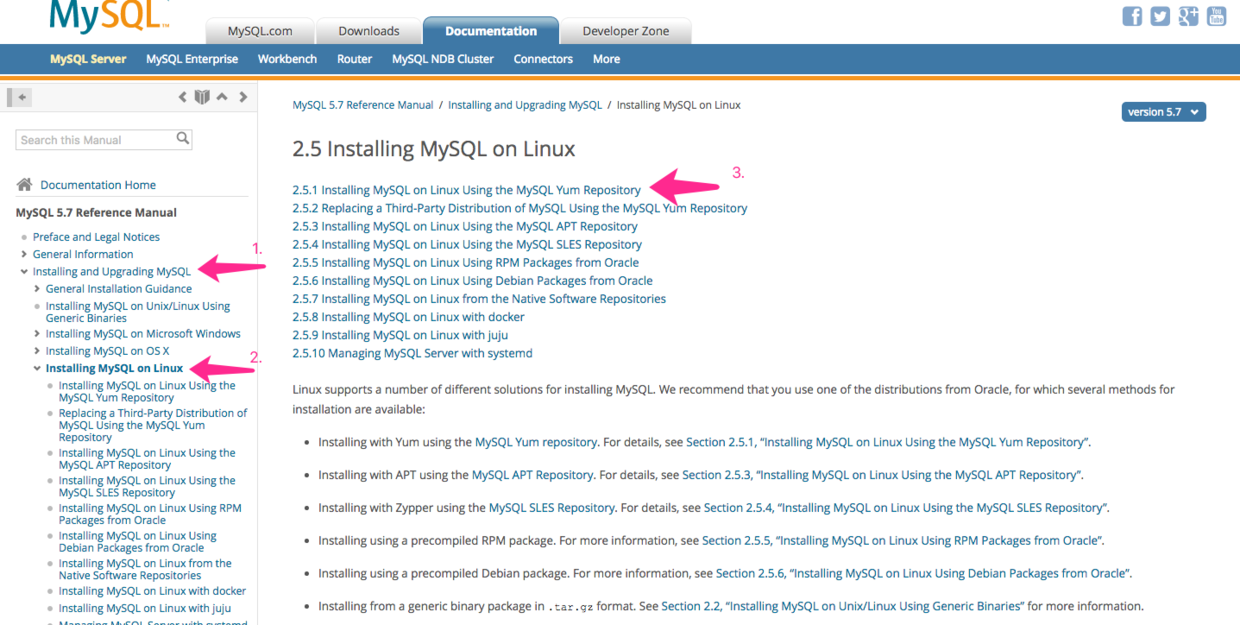Expand General Installation Guidance node
The height and width of the screenshot is (625, 1240).
[37, 289]
